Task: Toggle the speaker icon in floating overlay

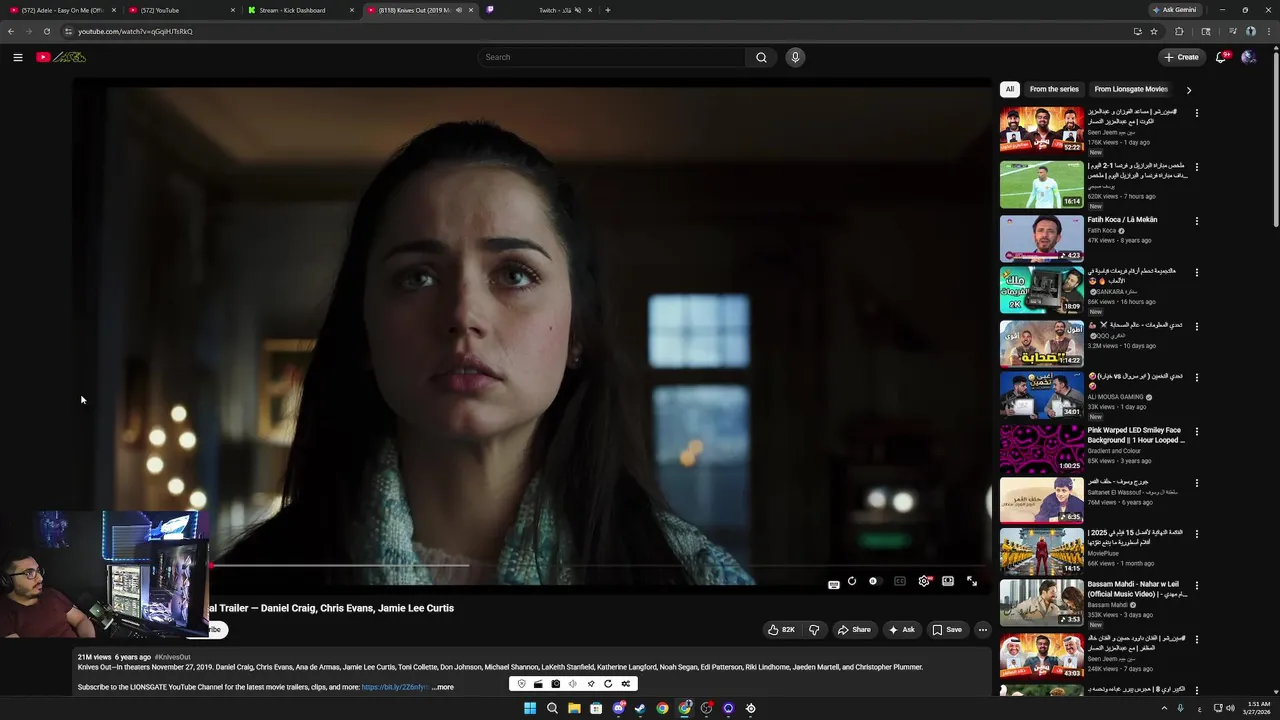Action: pyautogui.click(x=573, y=684)
